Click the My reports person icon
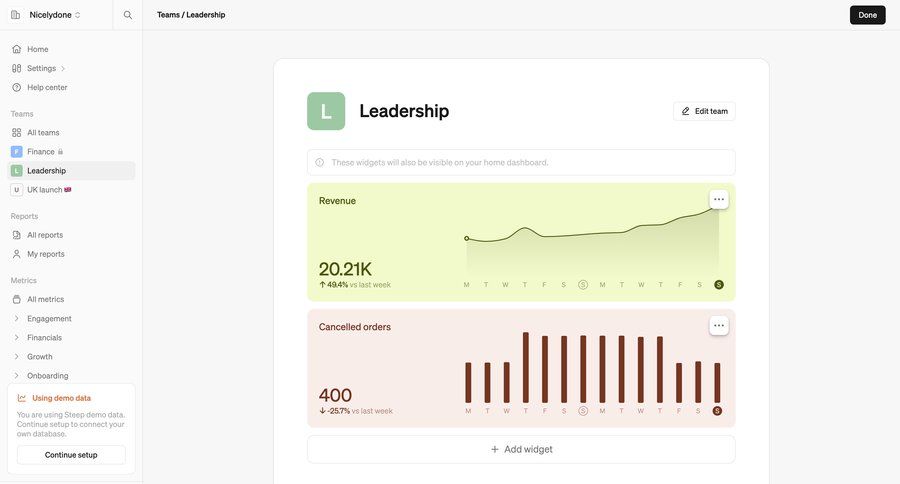 tap(17, 254)
